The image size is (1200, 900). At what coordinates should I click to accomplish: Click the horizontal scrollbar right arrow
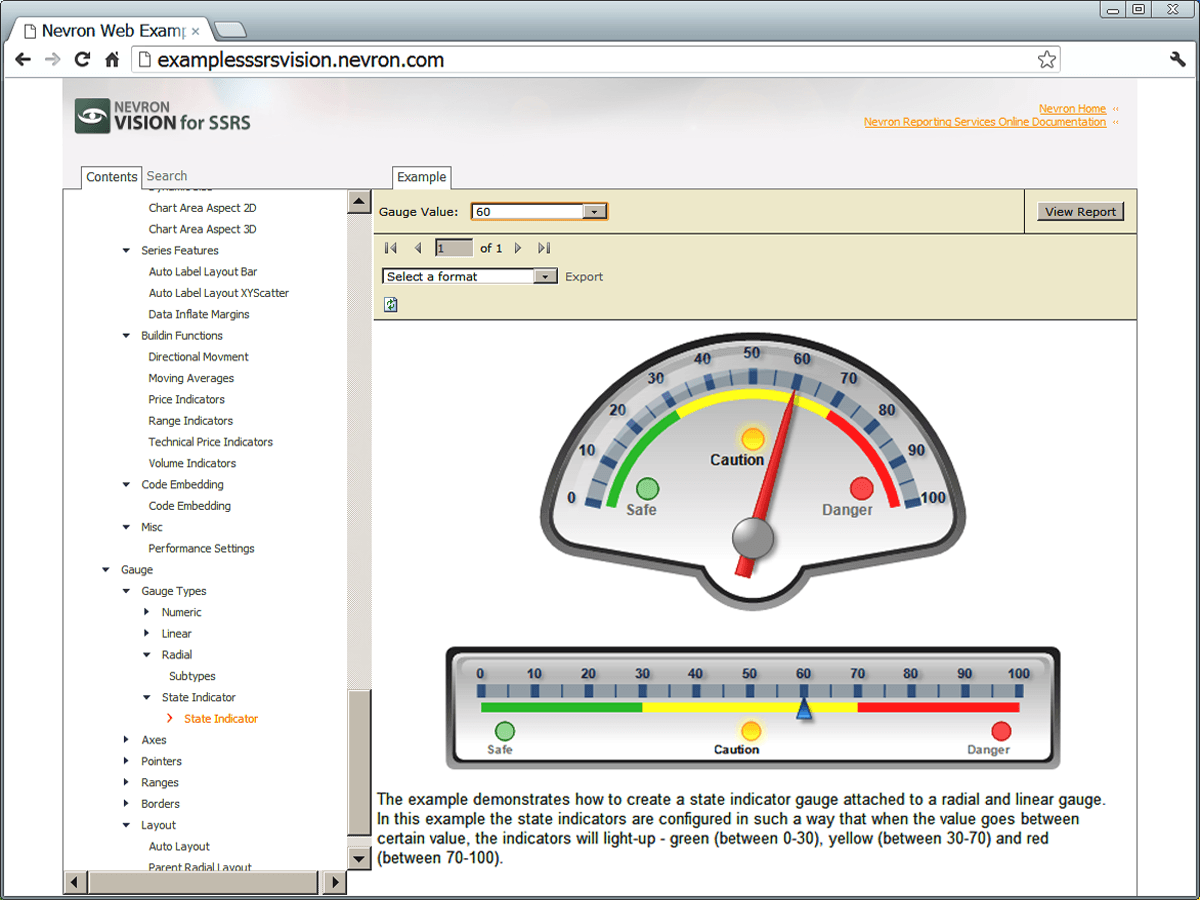coord(335,882)
